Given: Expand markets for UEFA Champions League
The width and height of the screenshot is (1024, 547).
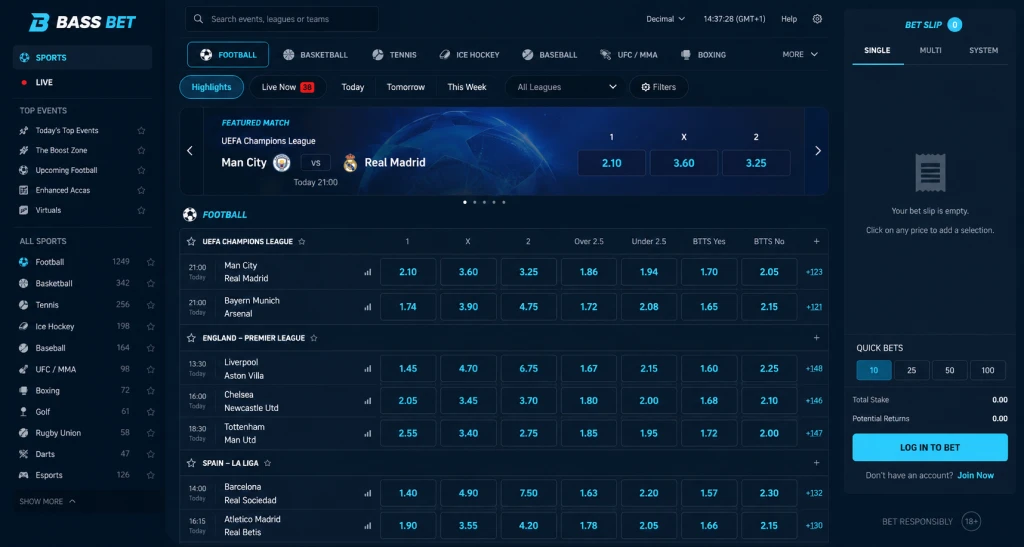Looking at the screenshot, I should coord(816,242).
